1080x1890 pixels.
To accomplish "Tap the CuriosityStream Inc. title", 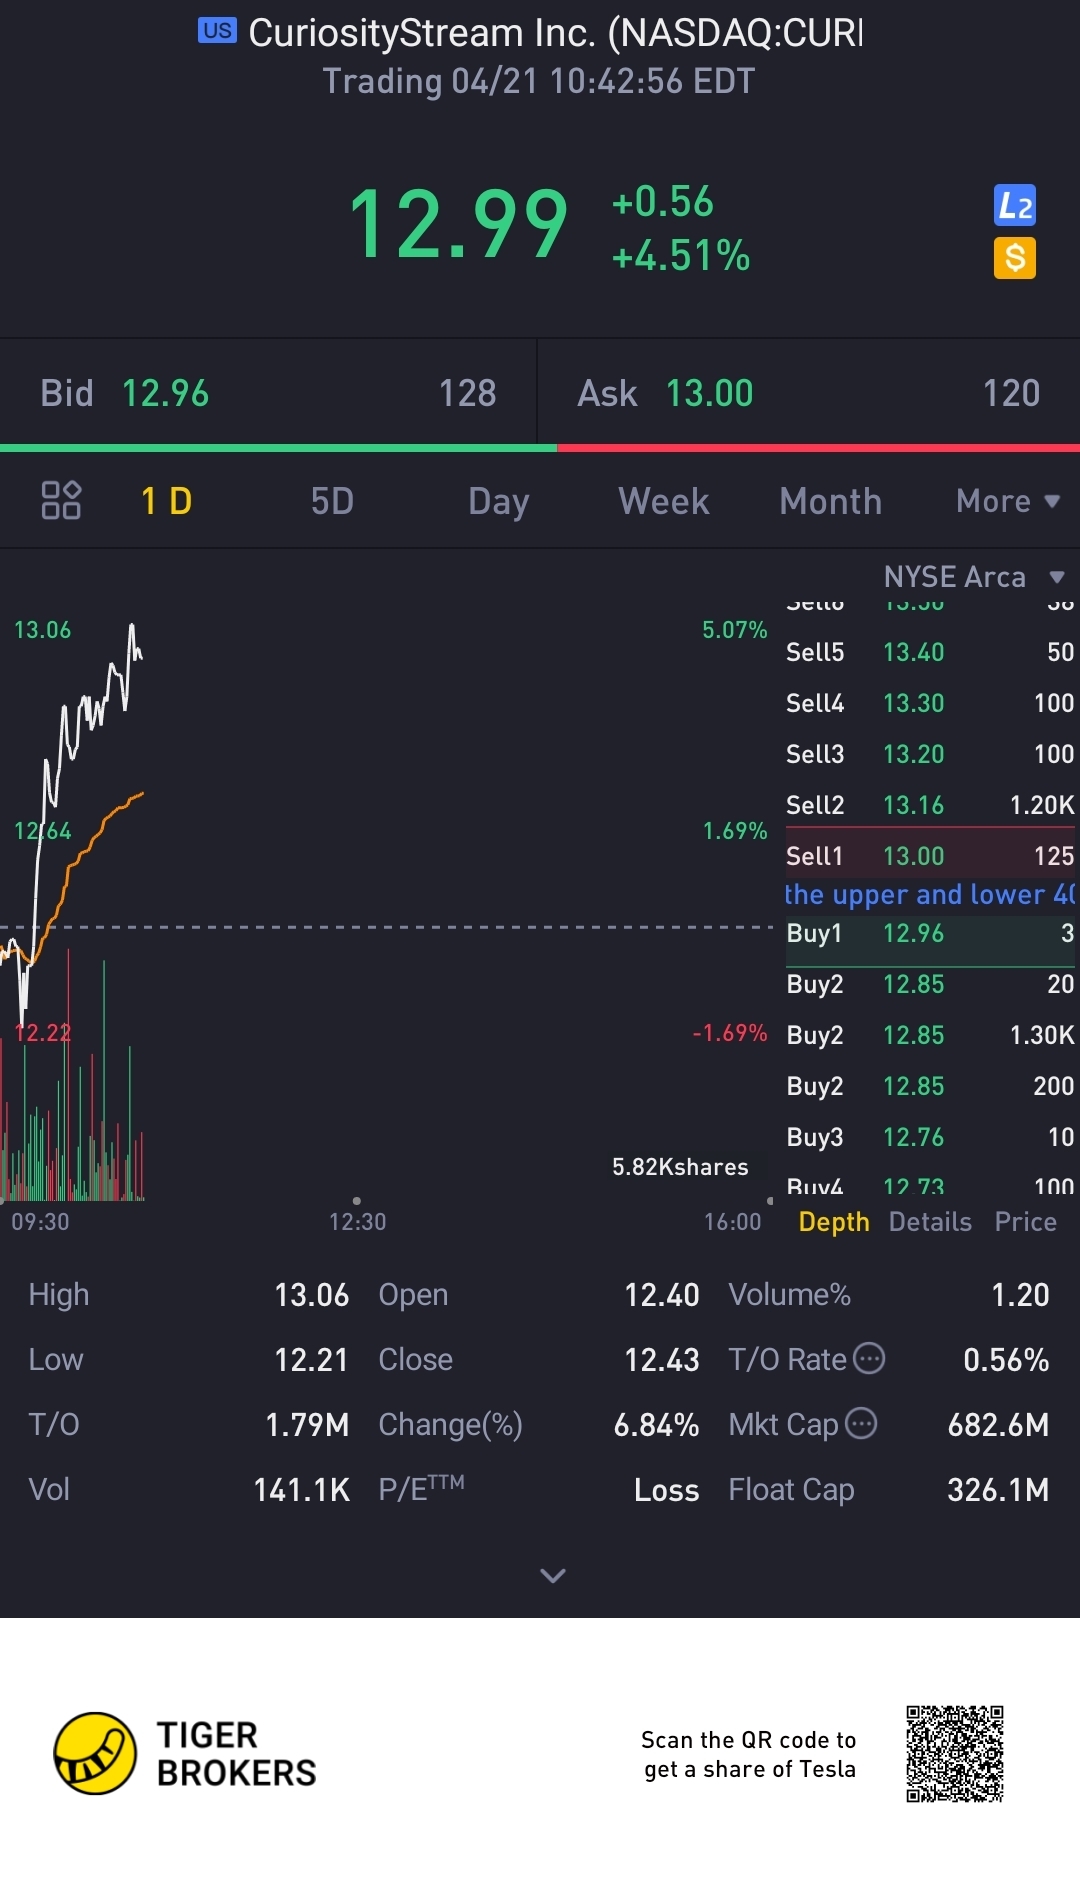I will tap(554, 33).
